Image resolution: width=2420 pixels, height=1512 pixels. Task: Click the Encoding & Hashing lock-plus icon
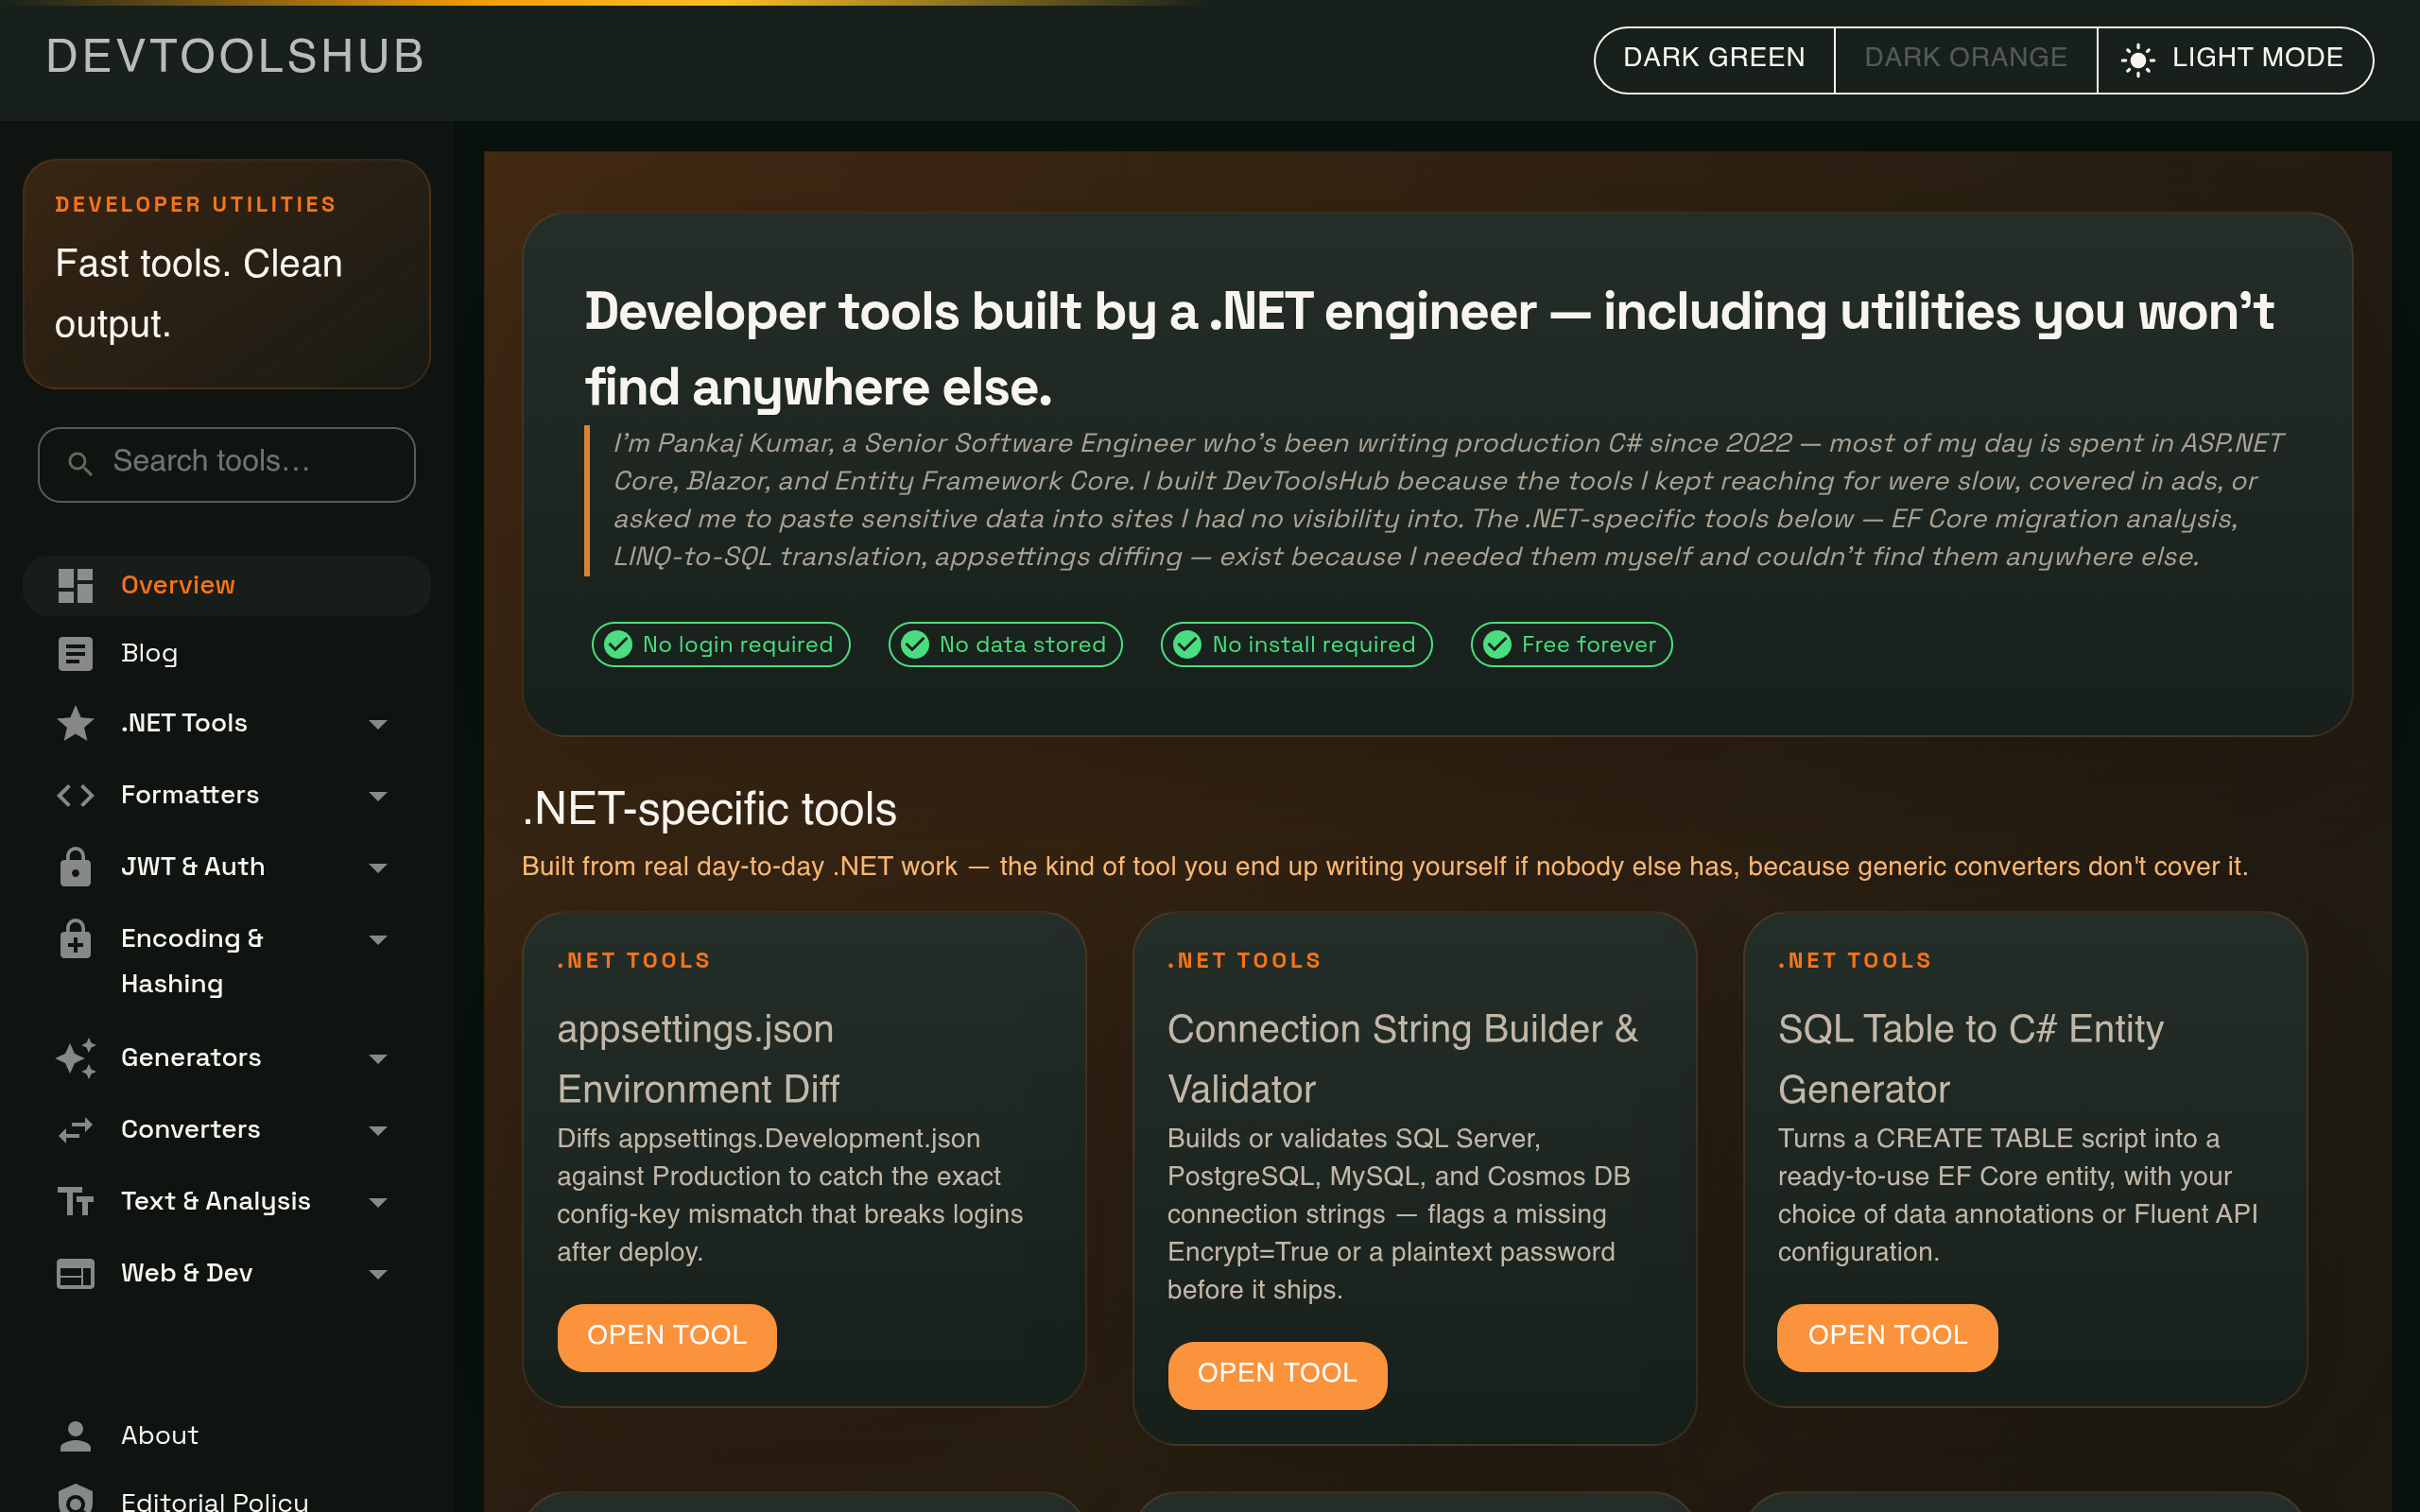click(75, 939)
